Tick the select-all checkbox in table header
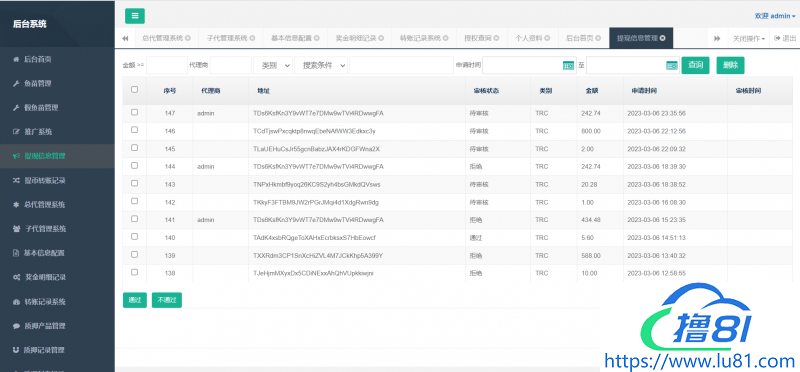The height and width of the screenshot is (372, 800). [x=135, y=89]
